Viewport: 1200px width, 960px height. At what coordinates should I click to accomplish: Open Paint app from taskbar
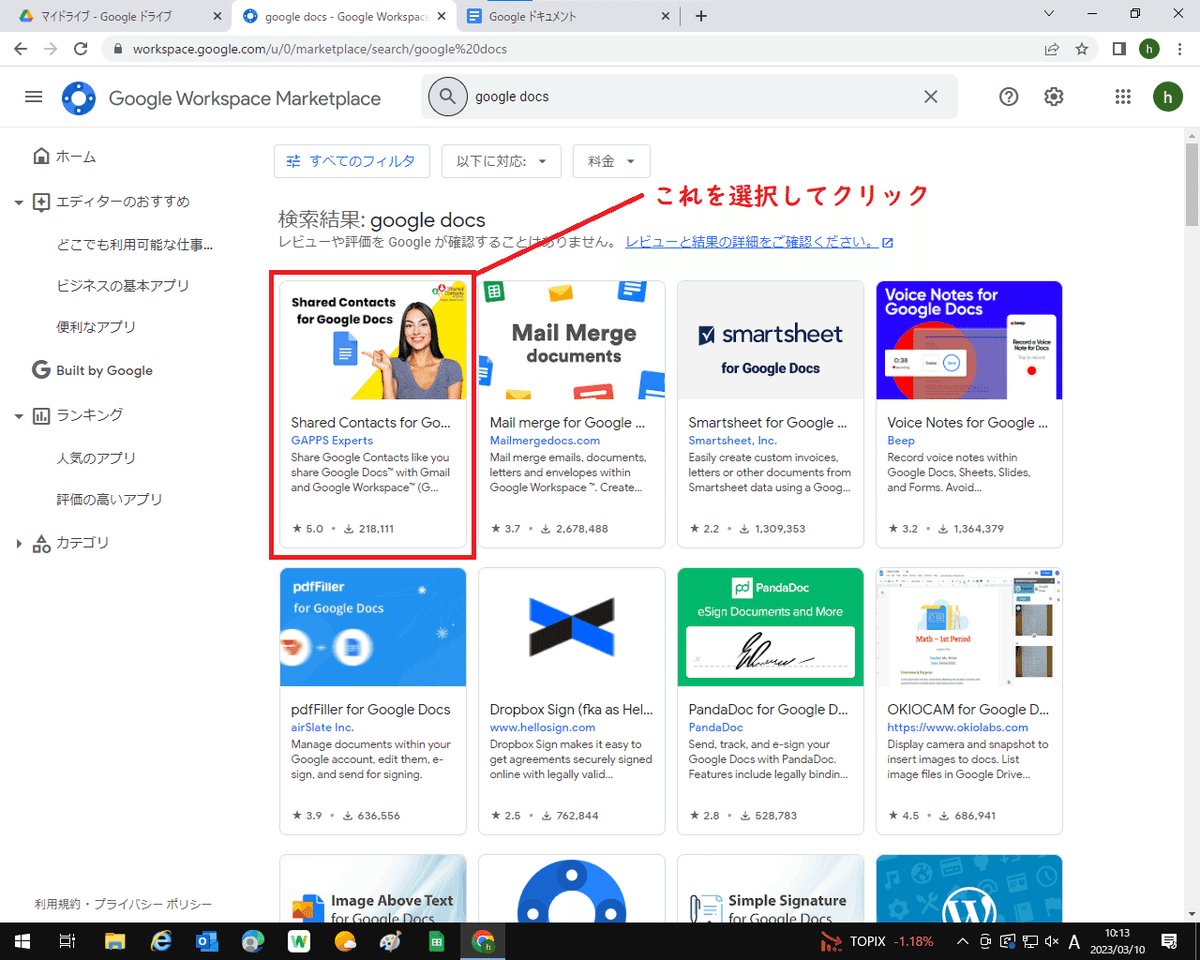click(x=391, y=941)
